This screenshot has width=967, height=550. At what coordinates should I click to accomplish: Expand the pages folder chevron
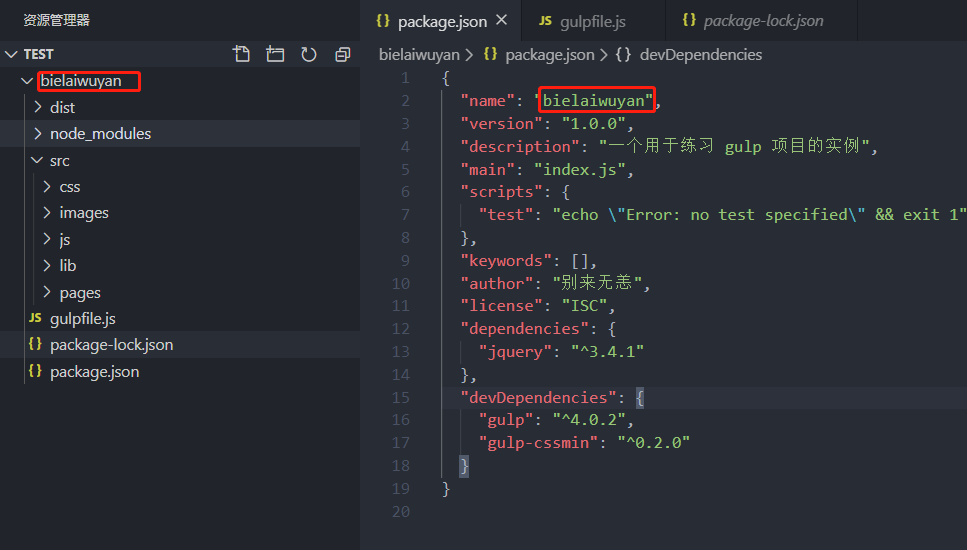(x=47, y=292)
